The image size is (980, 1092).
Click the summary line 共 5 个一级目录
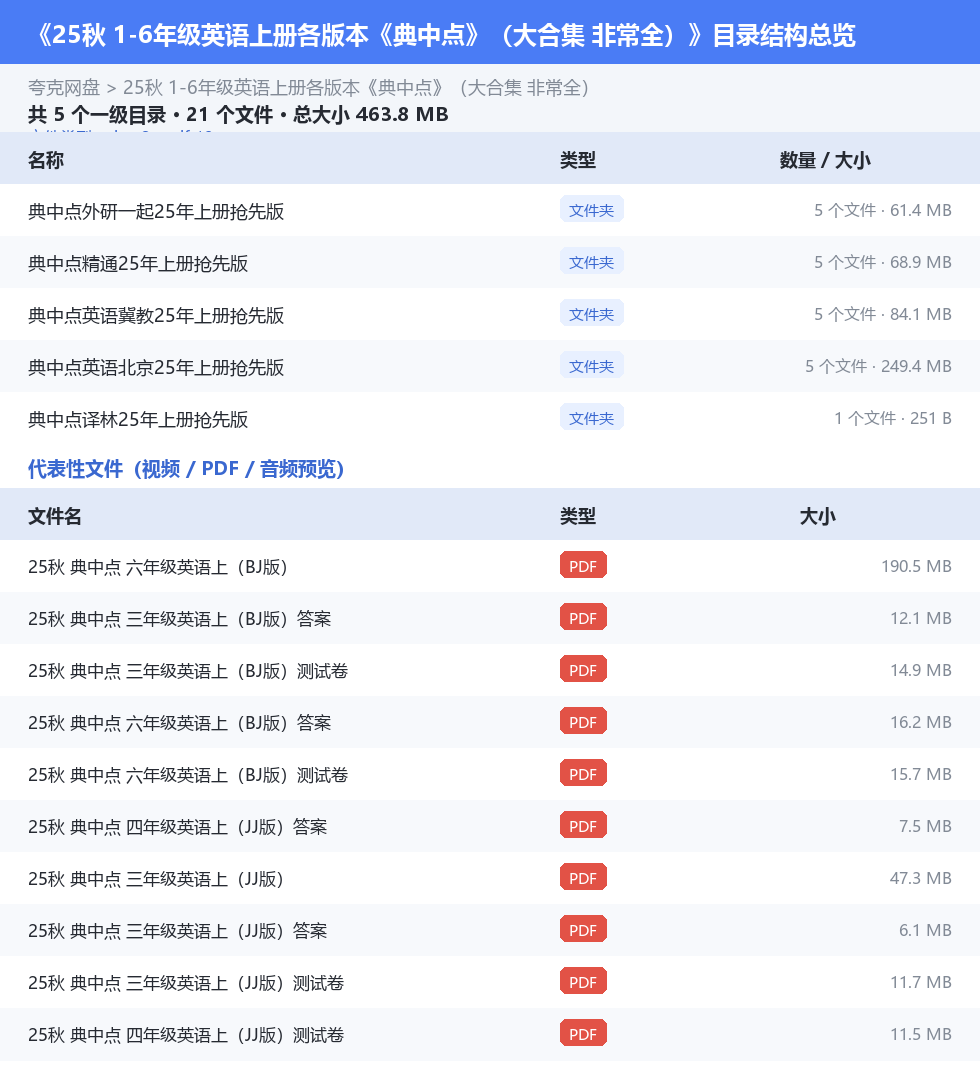click(238, 114)
